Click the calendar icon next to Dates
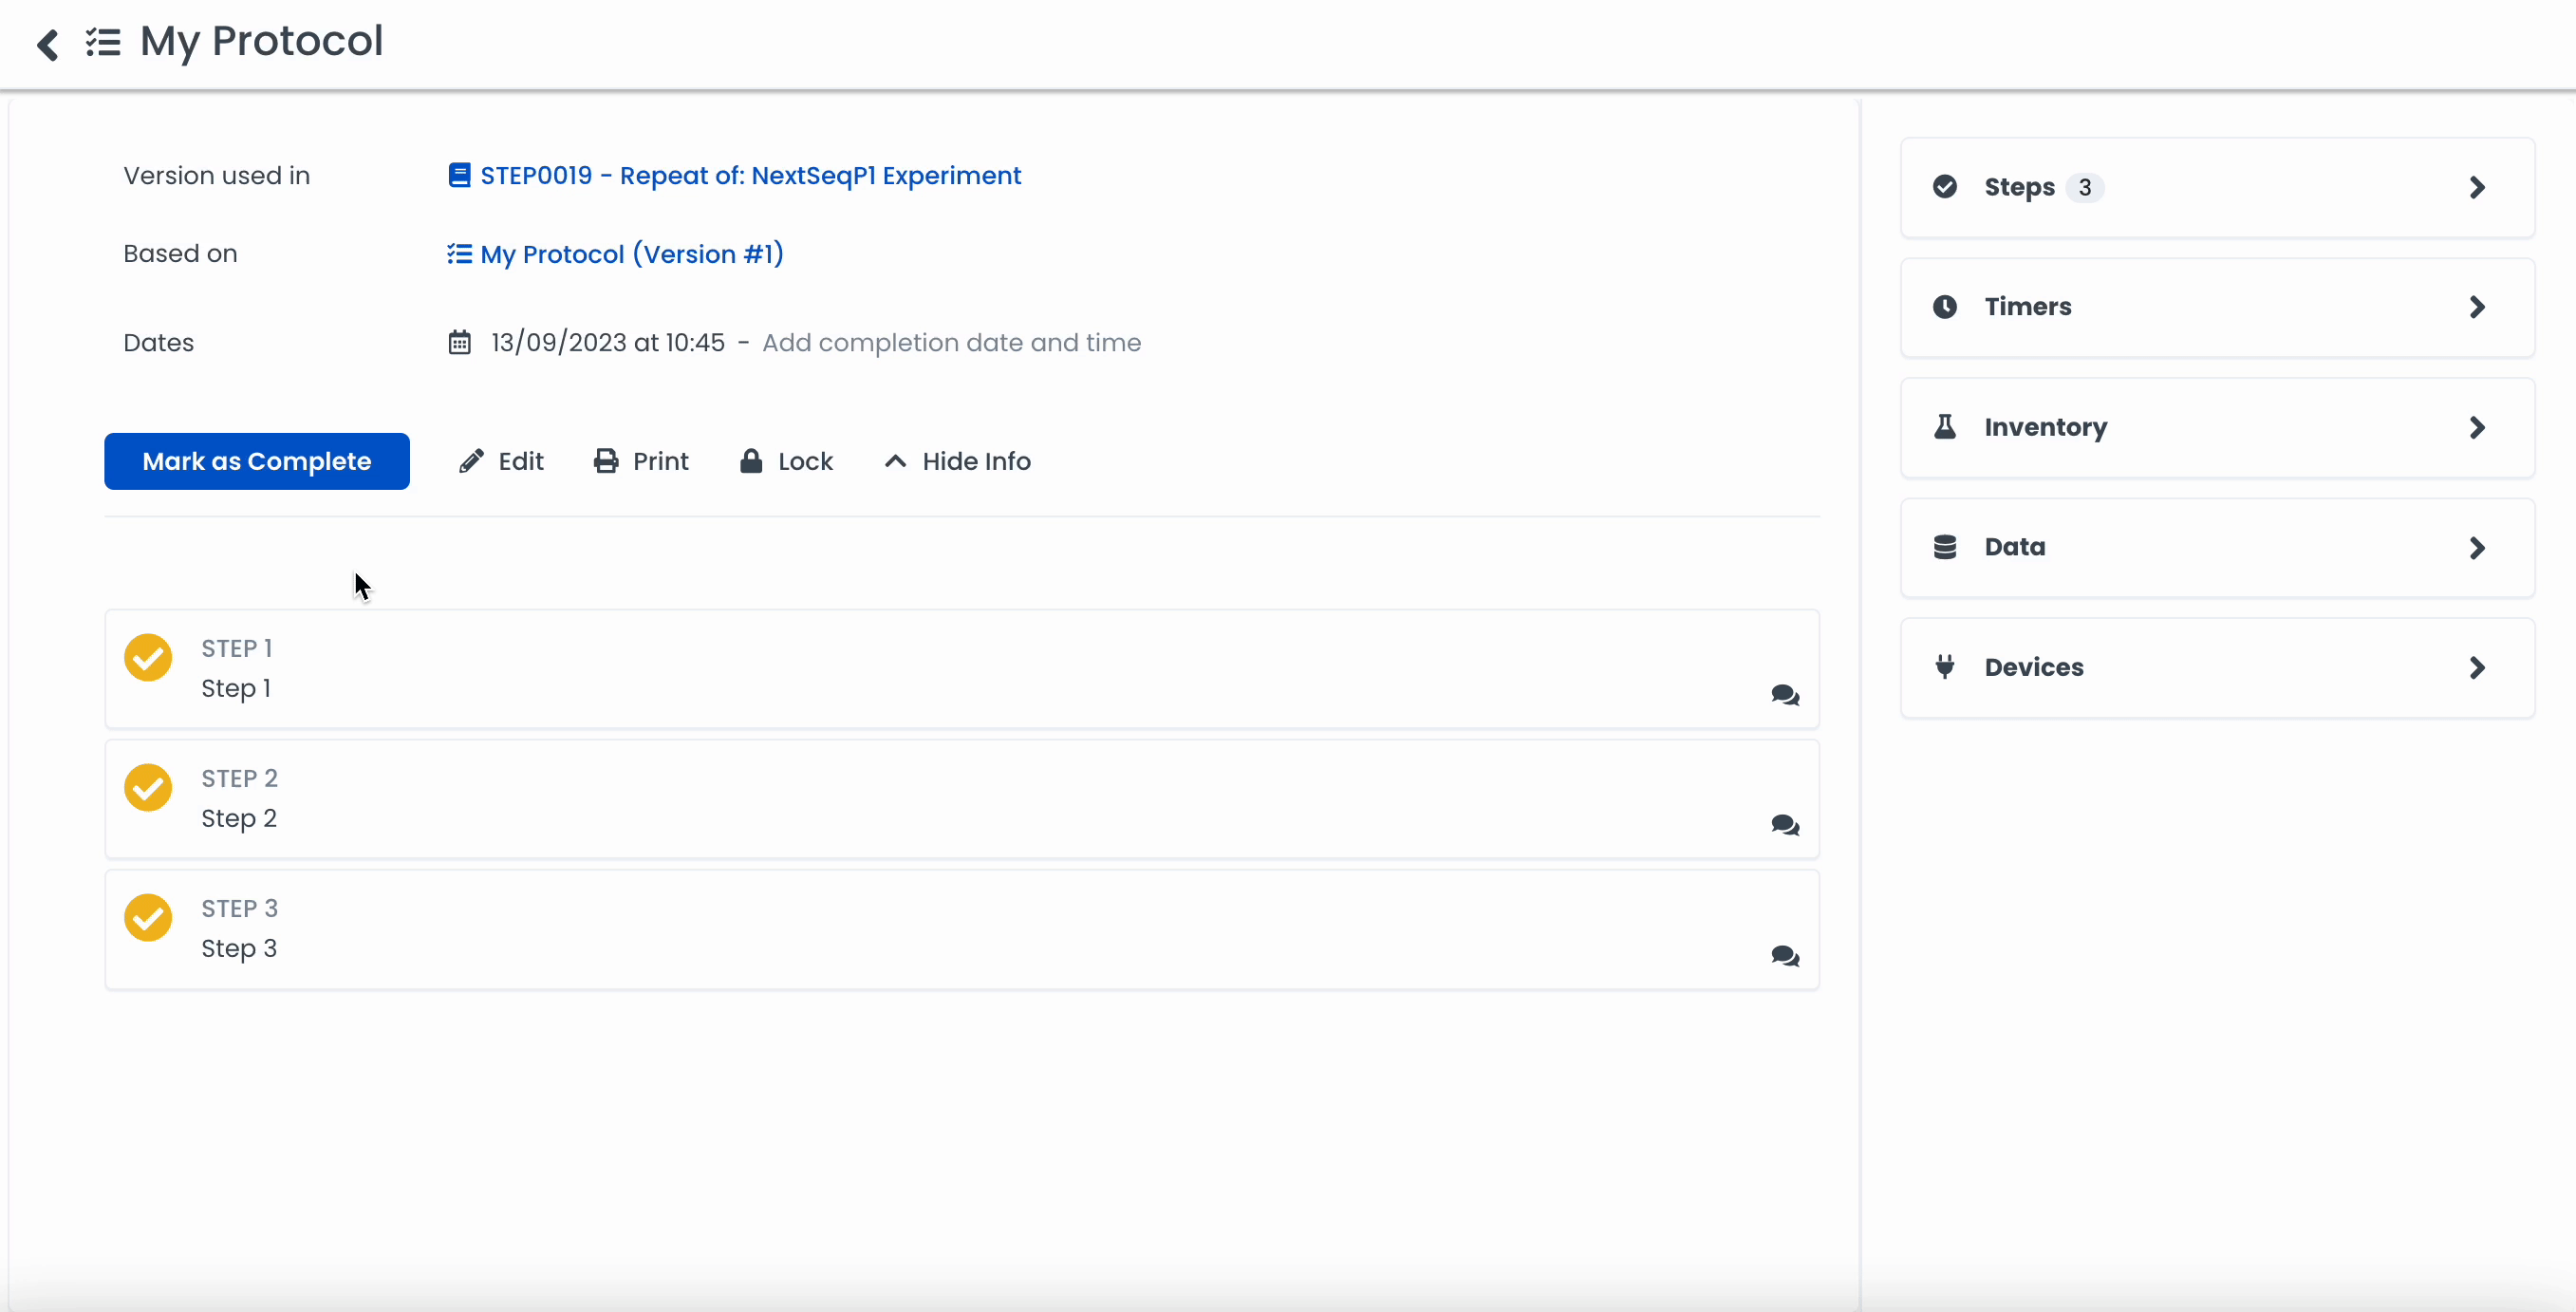The width and height of the screenshot is (2576, 1312). (x=459, y=343)
